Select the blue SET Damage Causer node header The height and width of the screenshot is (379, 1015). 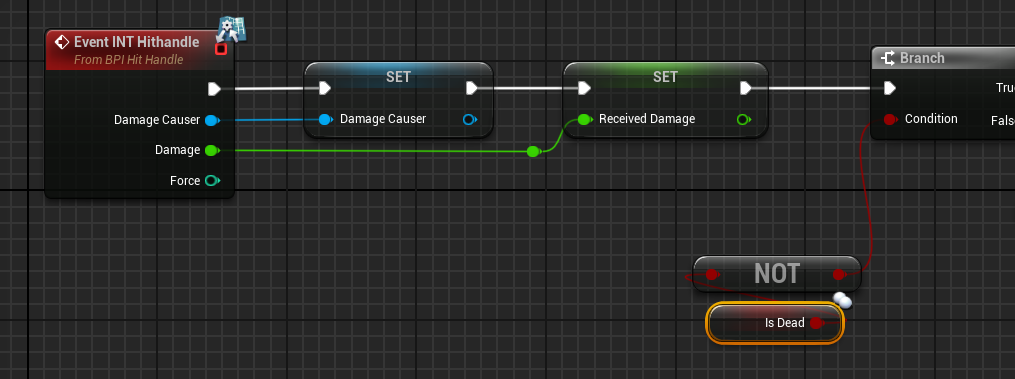(398, 76)
